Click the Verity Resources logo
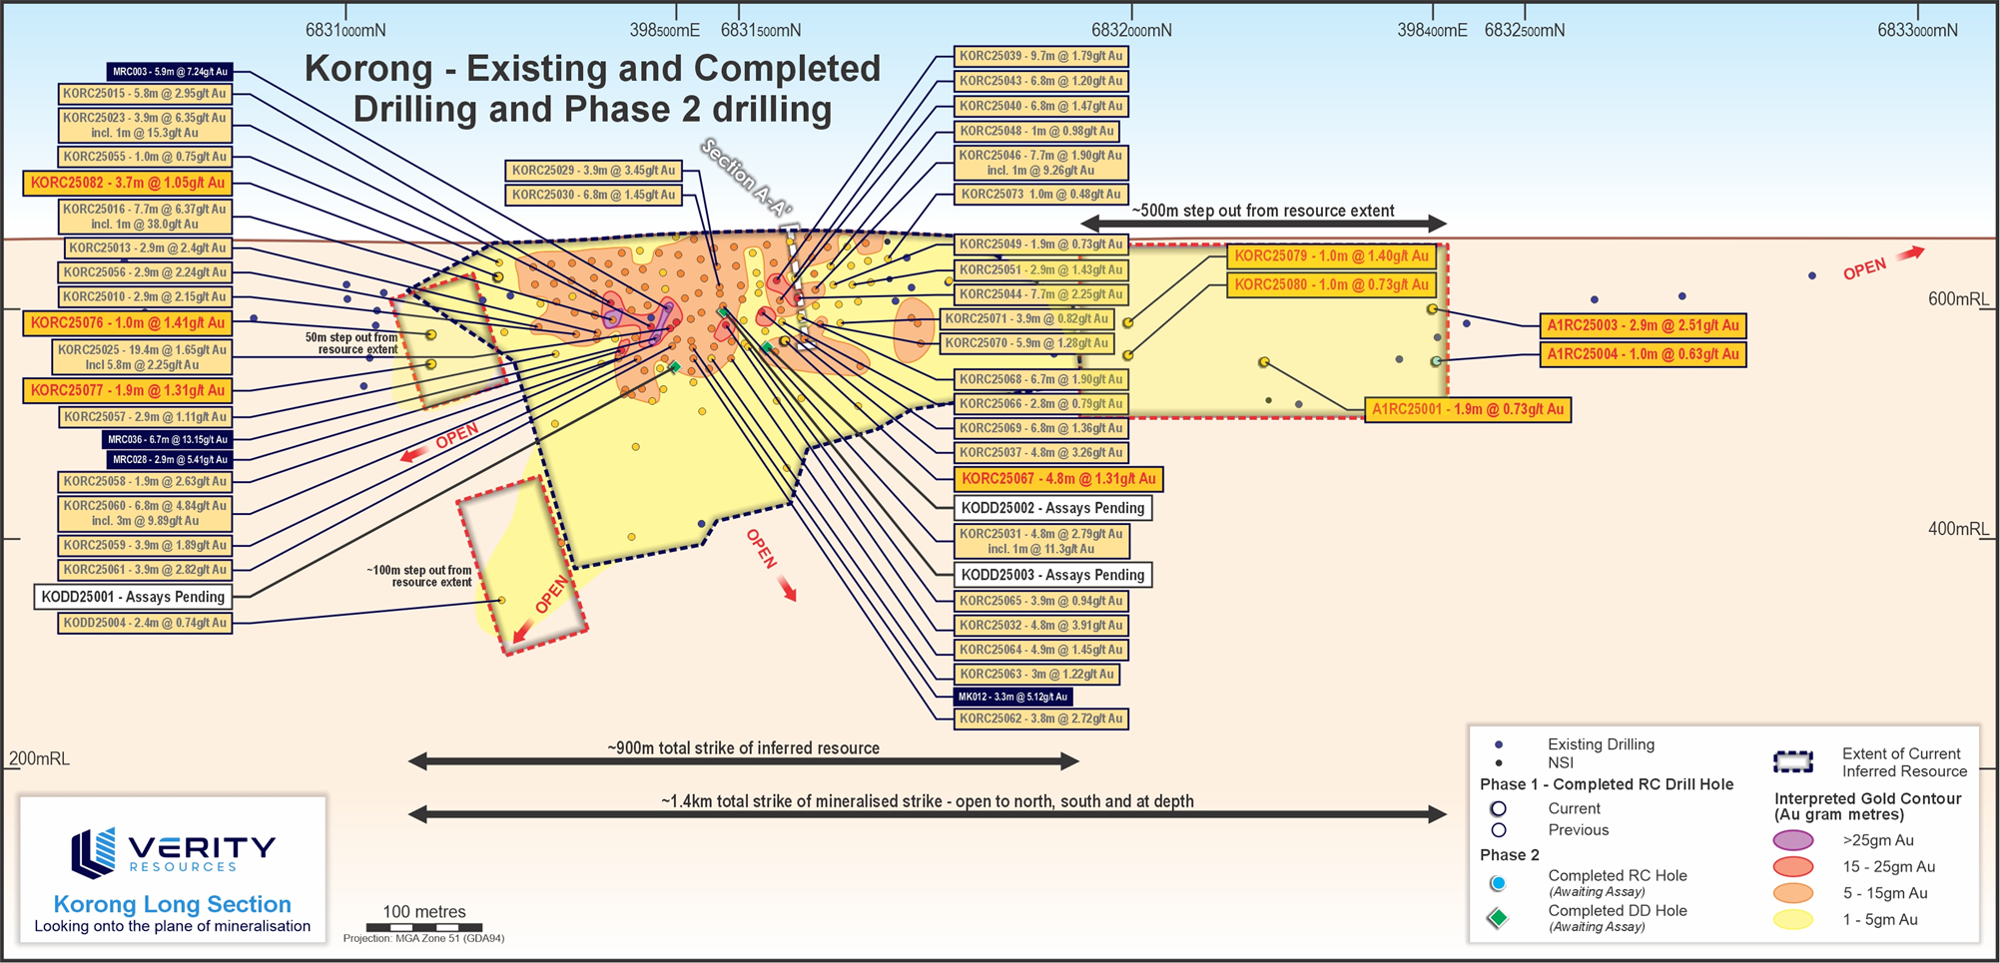The height and width of the screenshot is (963, 2000). coord(173,853)
